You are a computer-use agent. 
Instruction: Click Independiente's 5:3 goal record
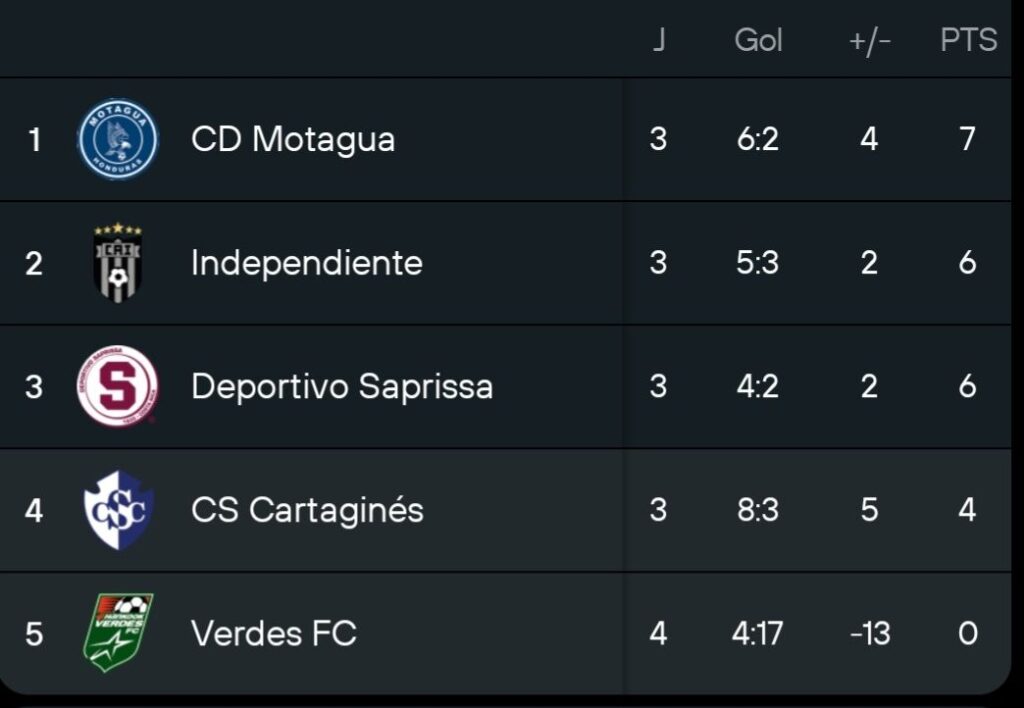[x=757, y=263]
